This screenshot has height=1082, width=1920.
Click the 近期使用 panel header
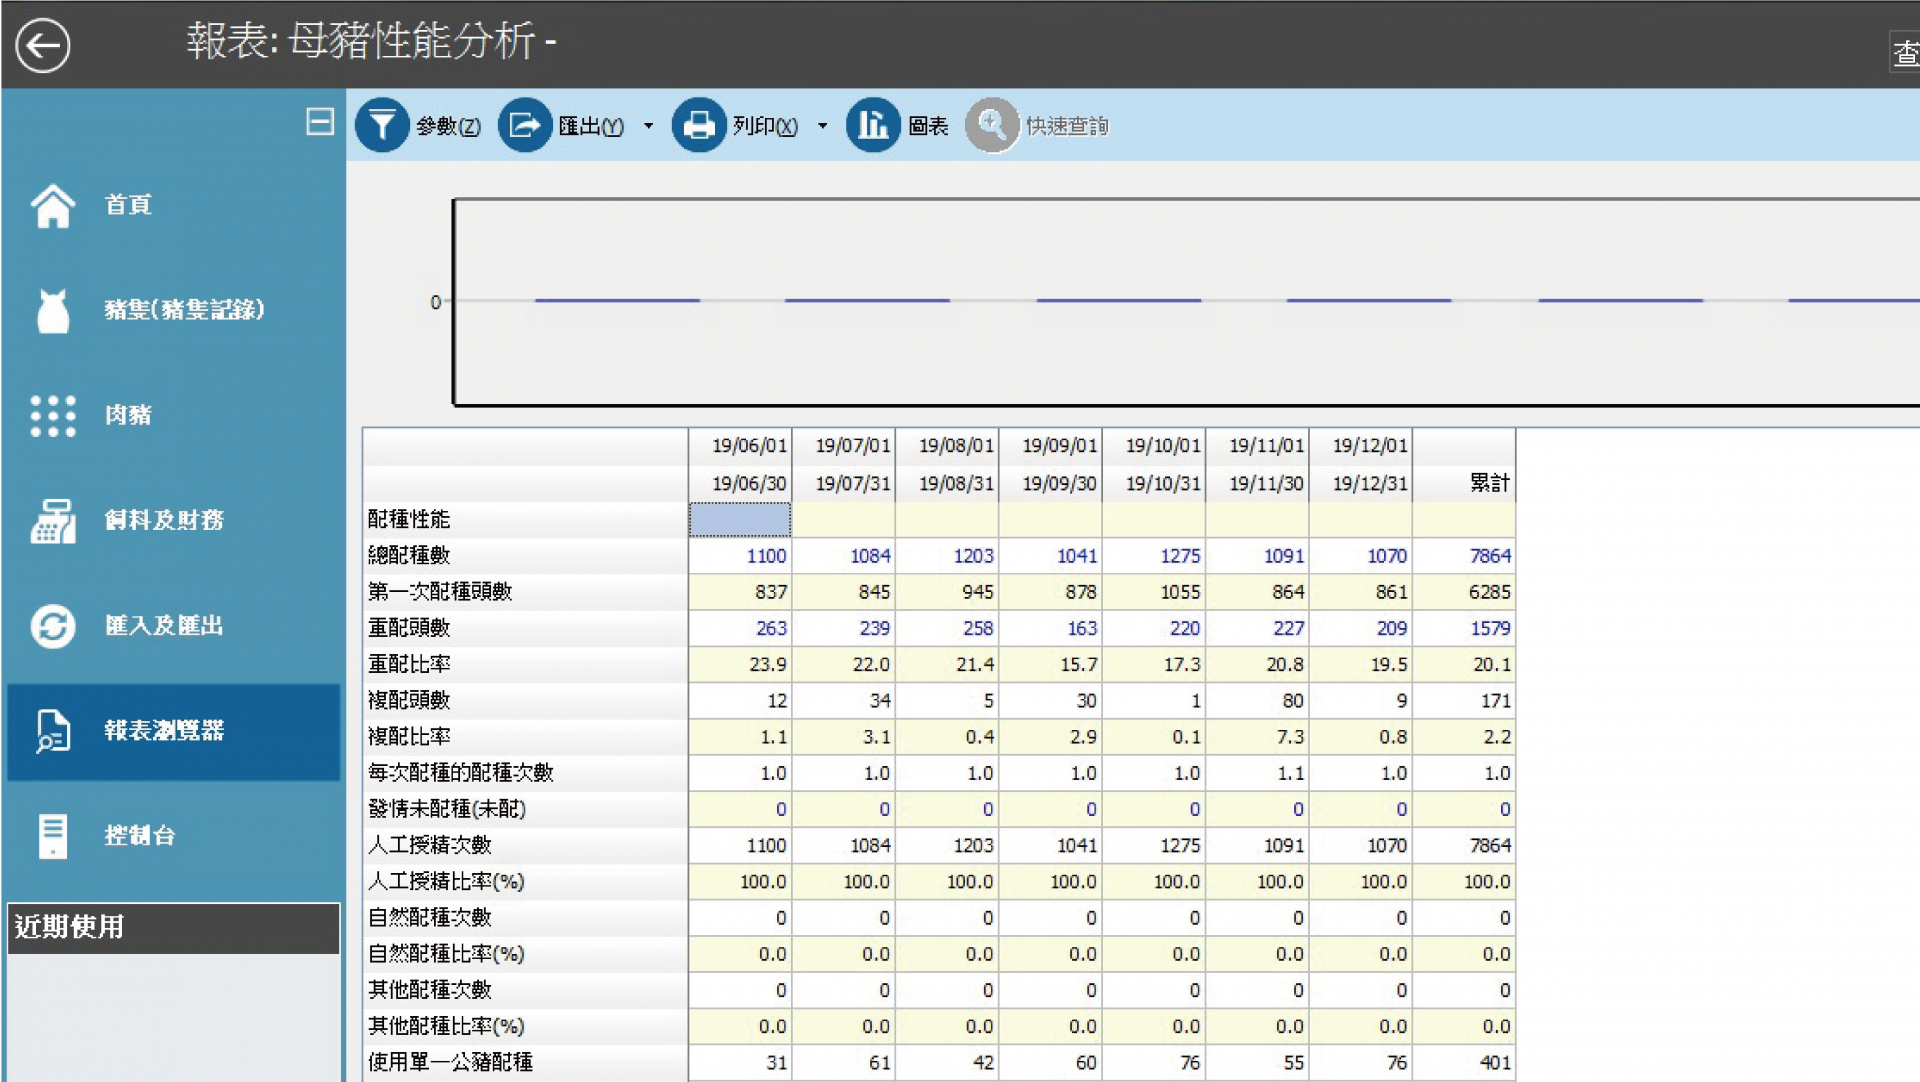click(173, 928)
